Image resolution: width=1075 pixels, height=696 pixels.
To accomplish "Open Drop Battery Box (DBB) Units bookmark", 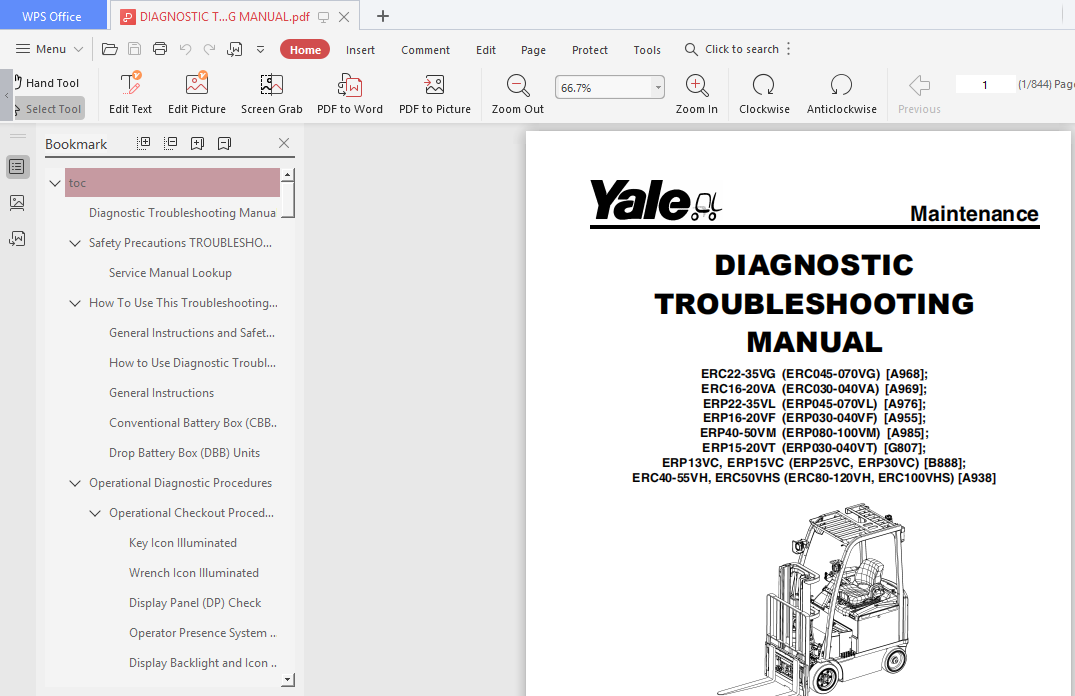I will pos(184,453).
